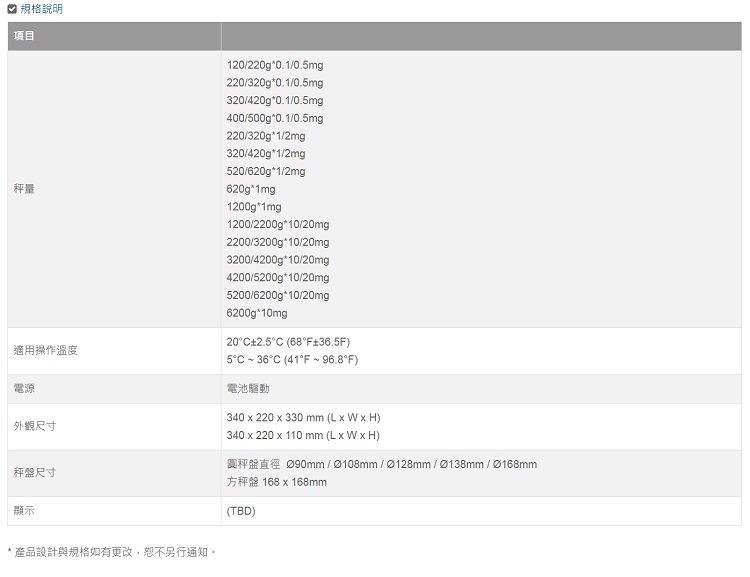
Task: Click the 電池驅動 power value
Action: (x=248, y=388)
